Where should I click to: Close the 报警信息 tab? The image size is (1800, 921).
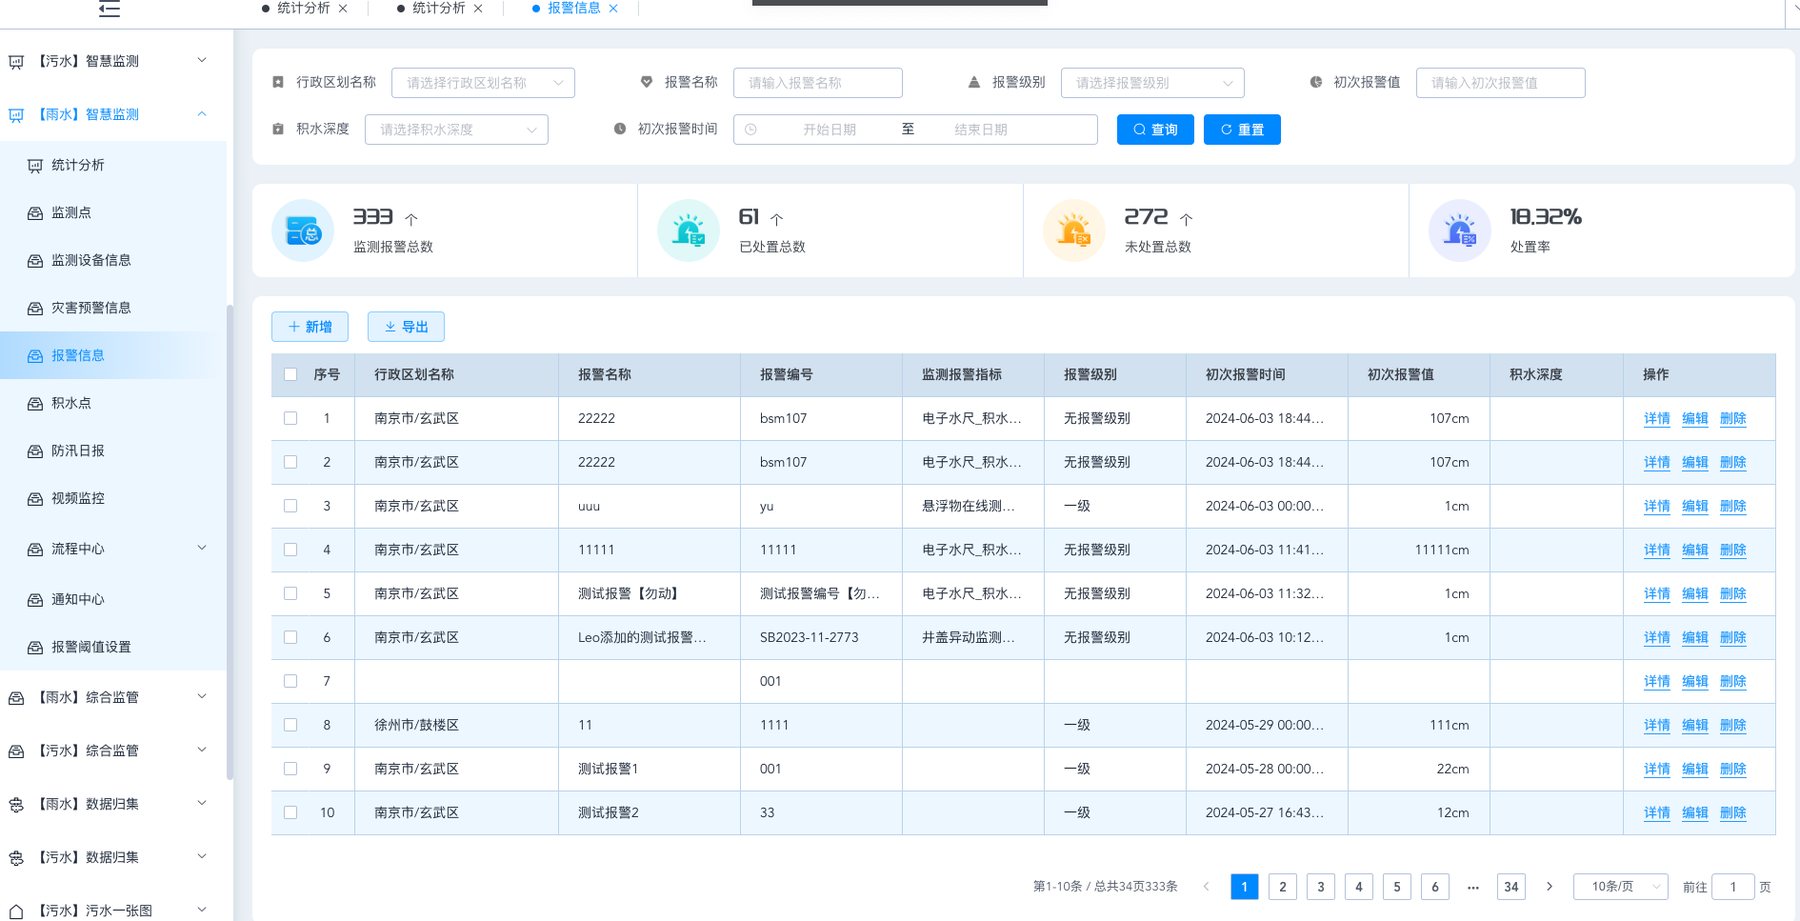coord(613,8)
